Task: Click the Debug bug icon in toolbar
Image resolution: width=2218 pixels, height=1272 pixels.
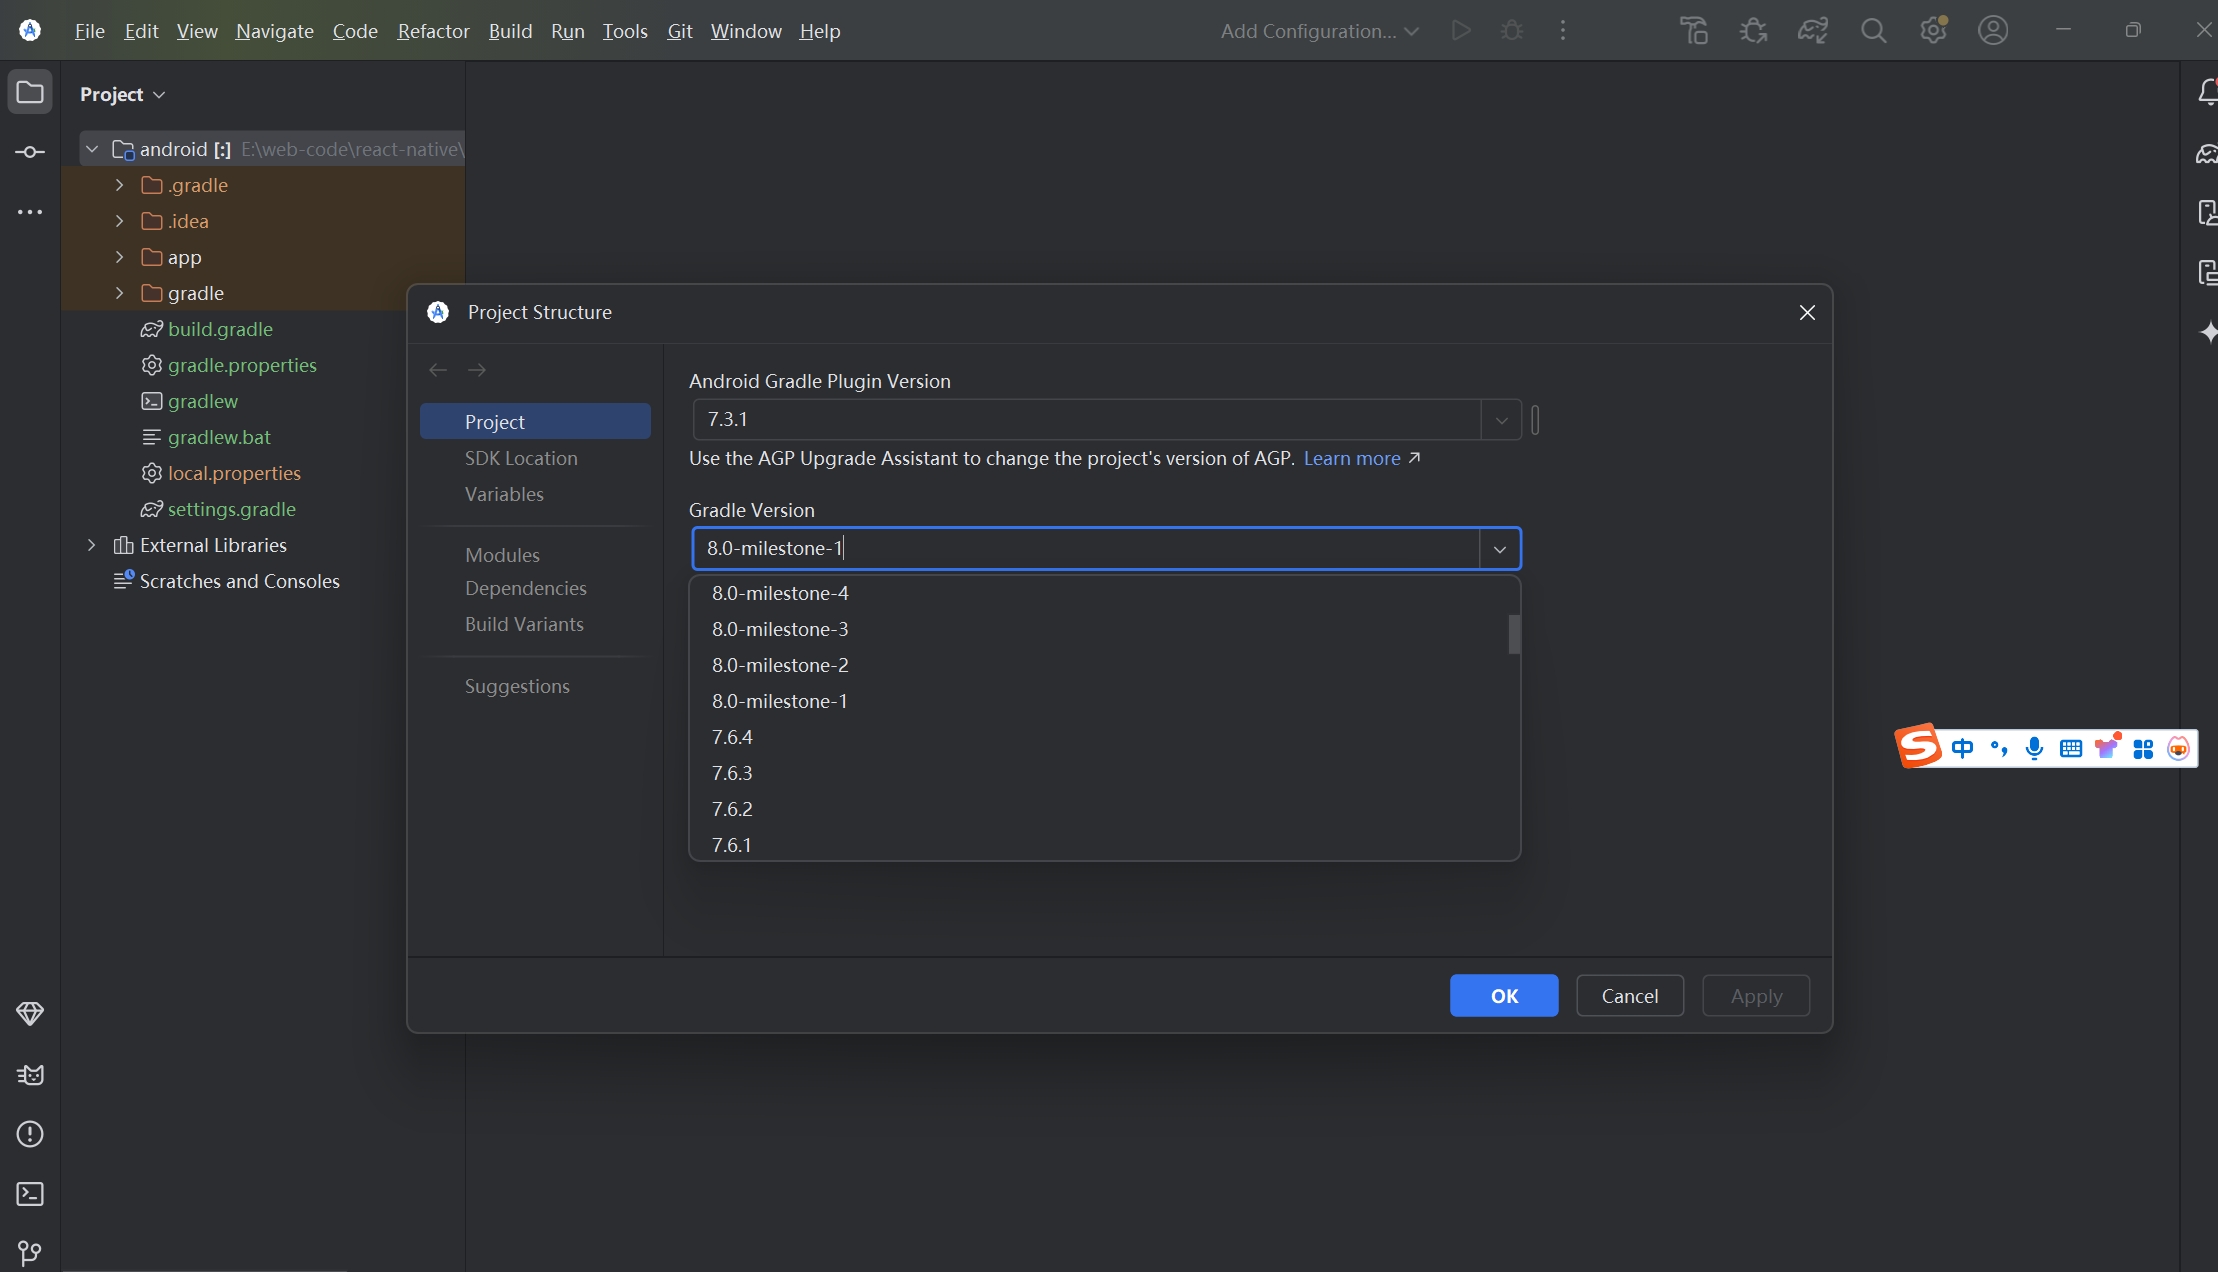Action: 1512,31
